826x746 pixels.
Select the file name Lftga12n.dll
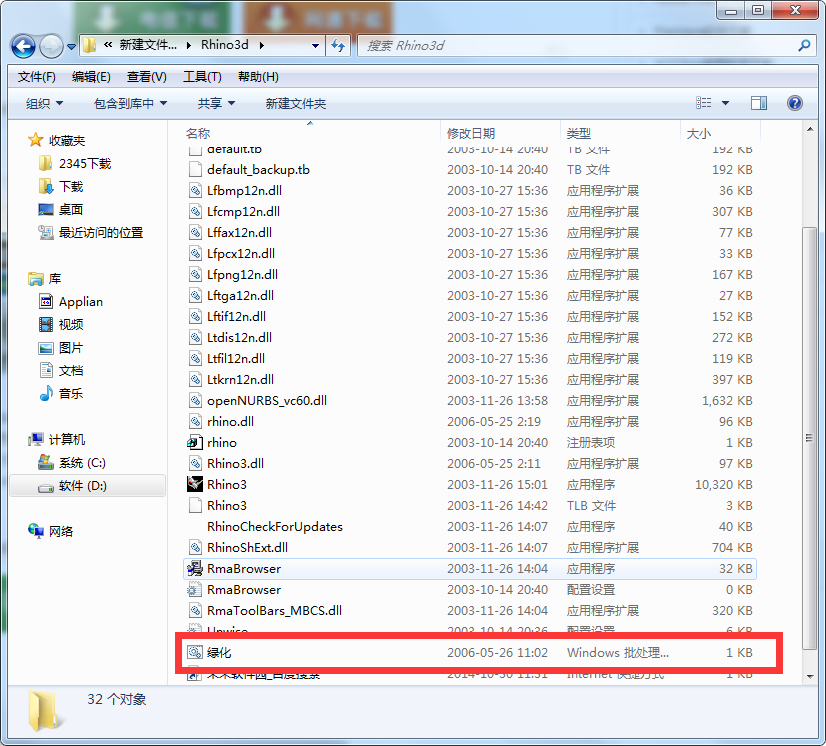coord(240,296)
